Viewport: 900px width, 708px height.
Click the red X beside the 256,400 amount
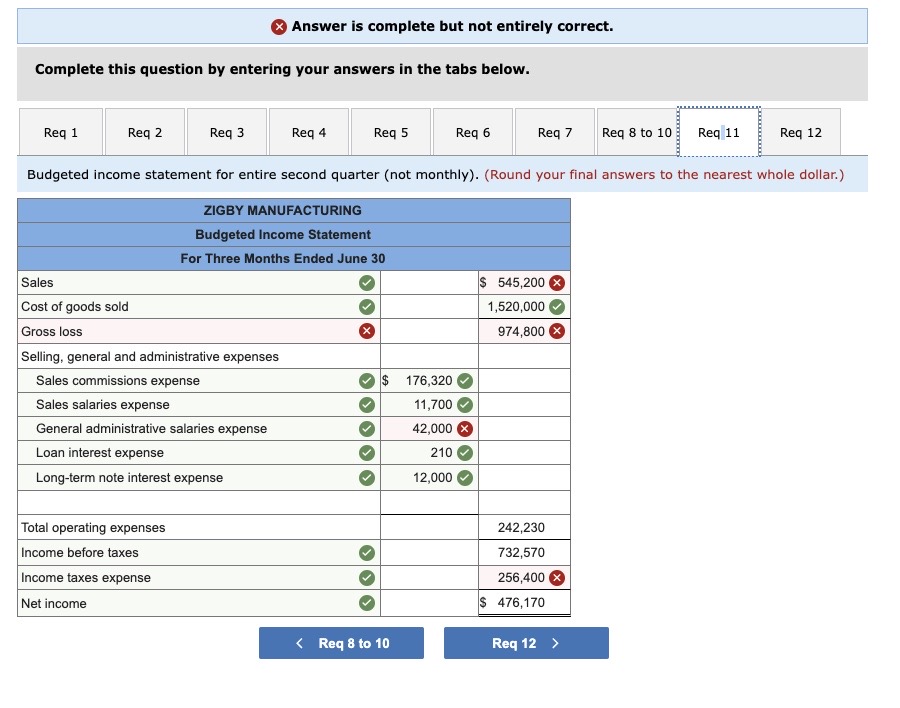click(559, 577)
